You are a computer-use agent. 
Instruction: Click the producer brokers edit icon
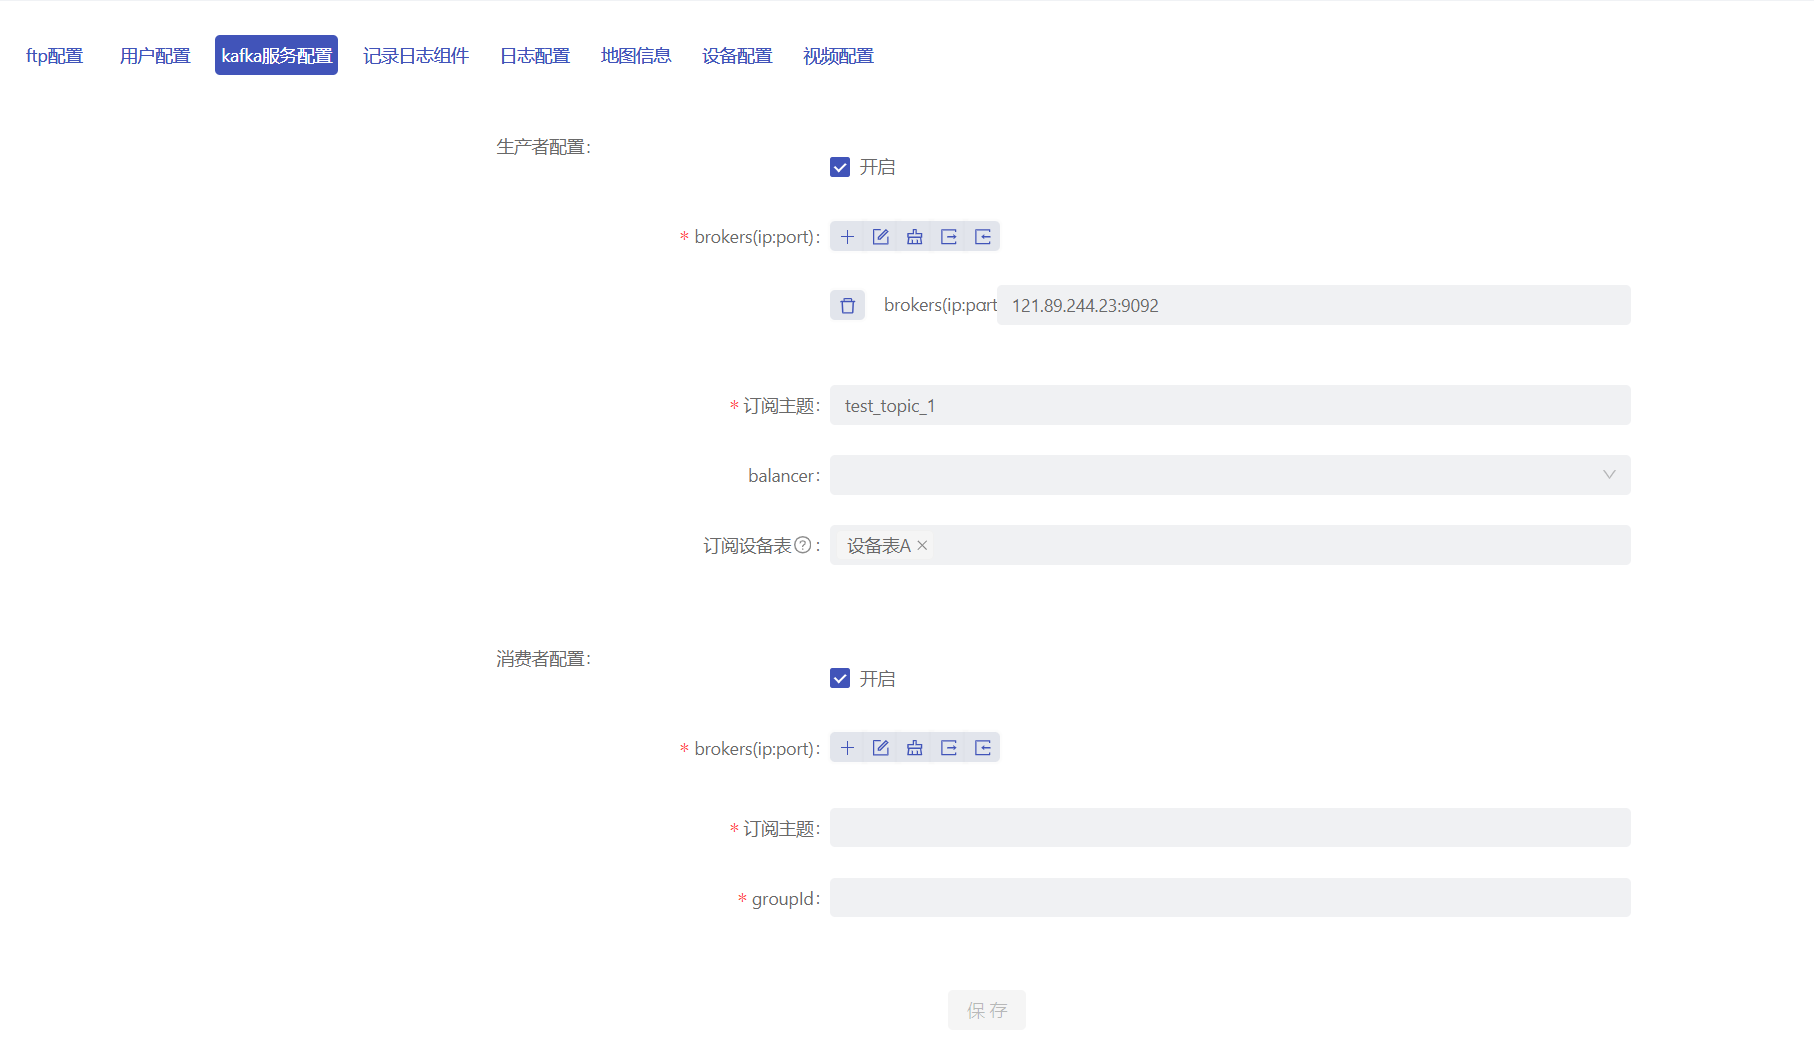click(881, 237)
